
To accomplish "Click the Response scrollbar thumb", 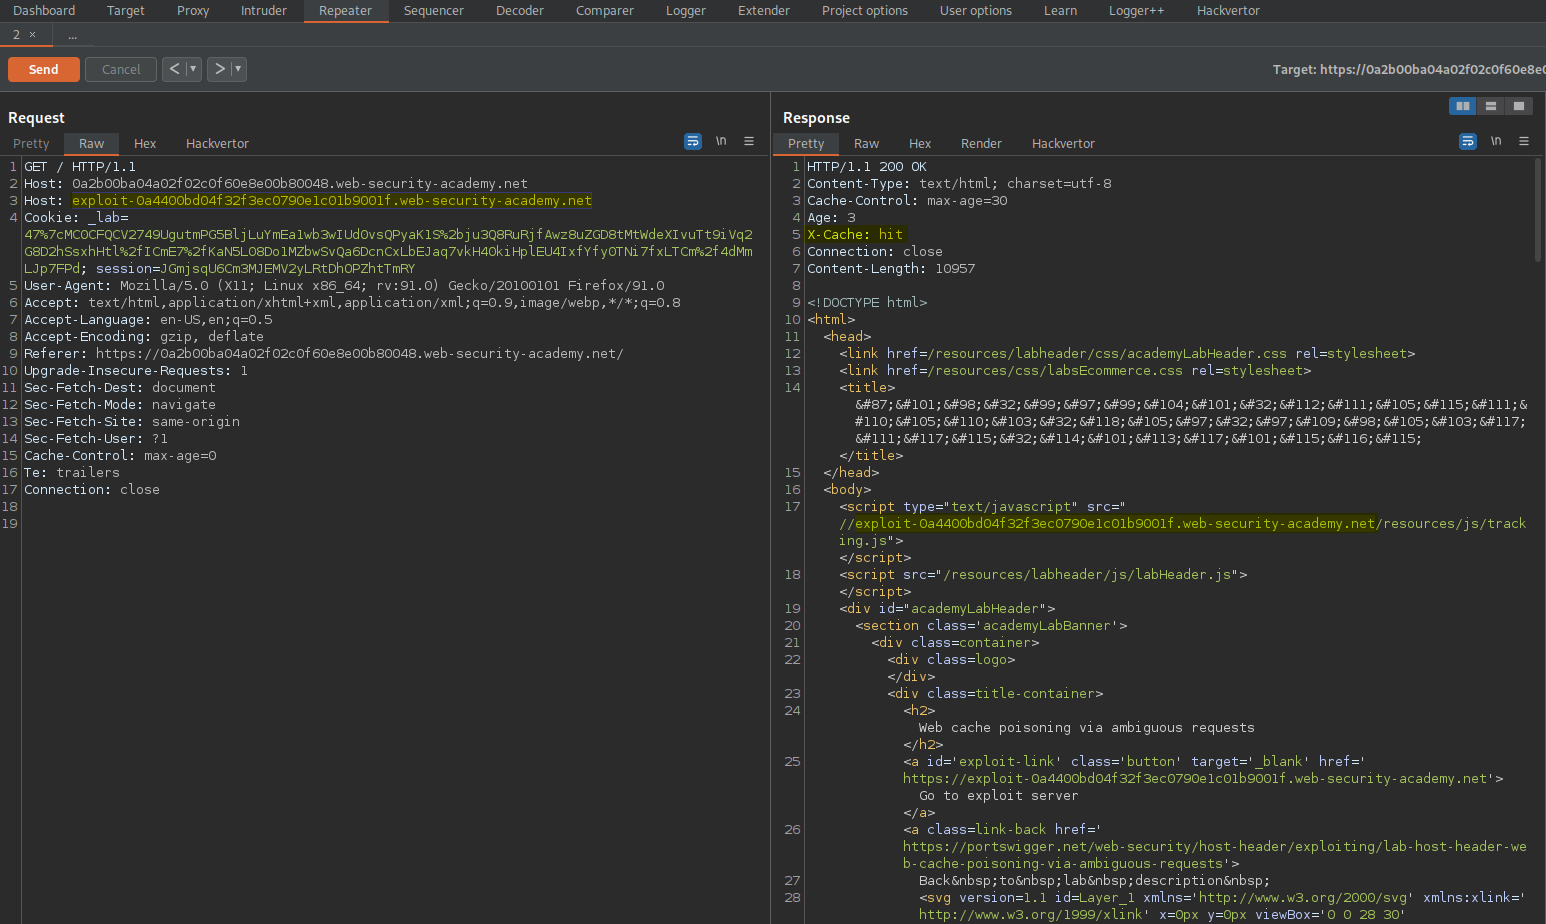I will click(x=1538, y=210).
